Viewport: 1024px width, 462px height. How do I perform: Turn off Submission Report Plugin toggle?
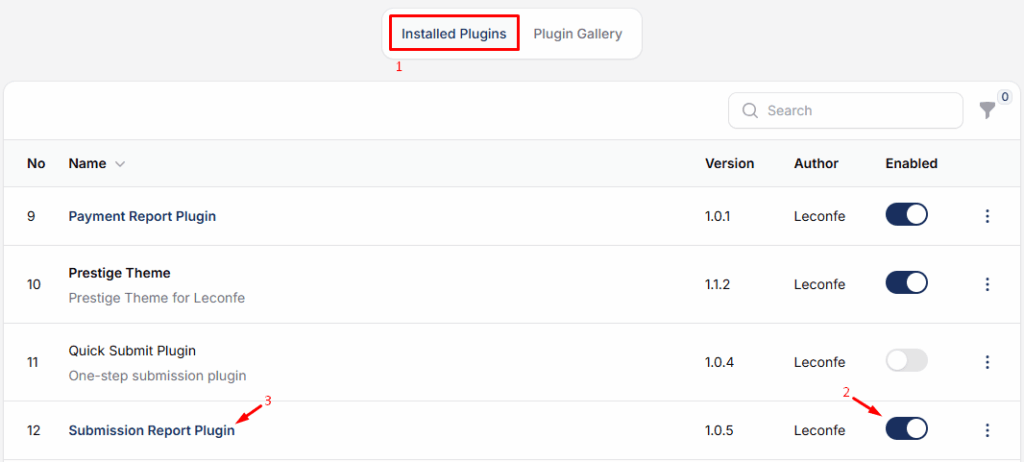(x=906, y=429)
